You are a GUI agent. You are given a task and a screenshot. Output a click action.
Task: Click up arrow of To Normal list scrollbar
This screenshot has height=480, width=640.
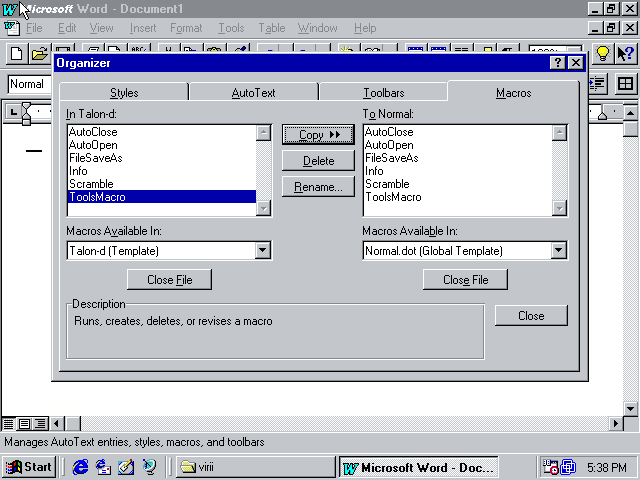point(559,133)
